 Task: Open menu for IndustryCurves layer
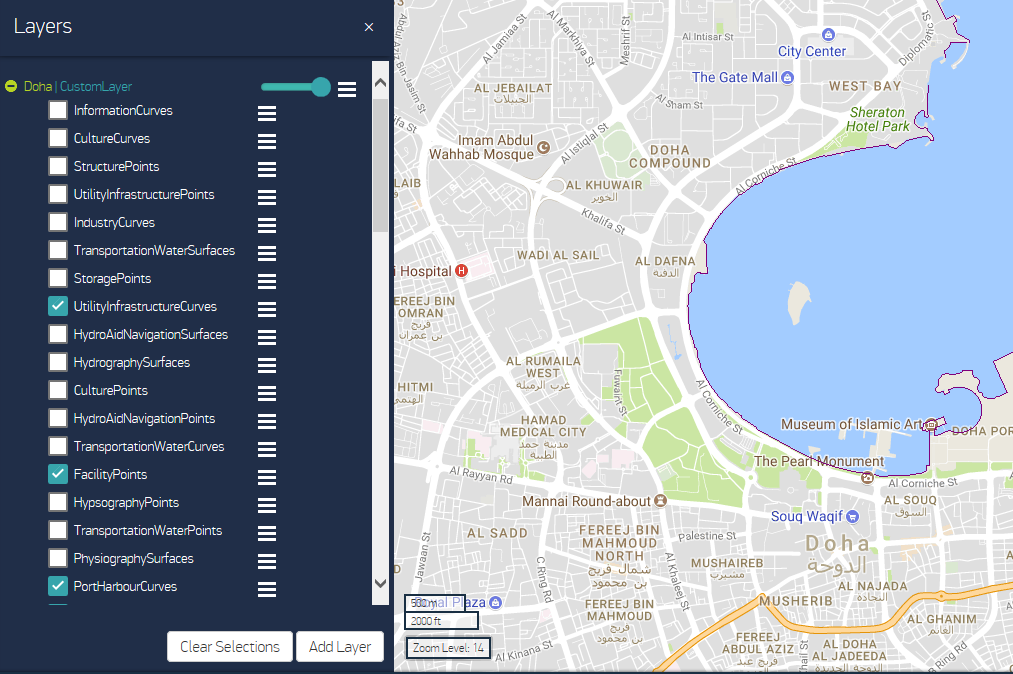[x=267, y=225]
